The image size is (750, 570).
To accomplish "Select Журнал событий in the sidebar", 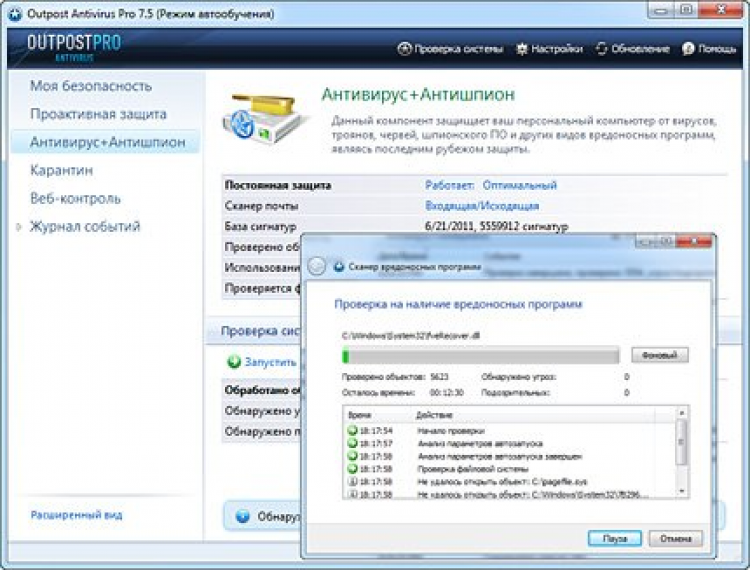I will point(85,226).
